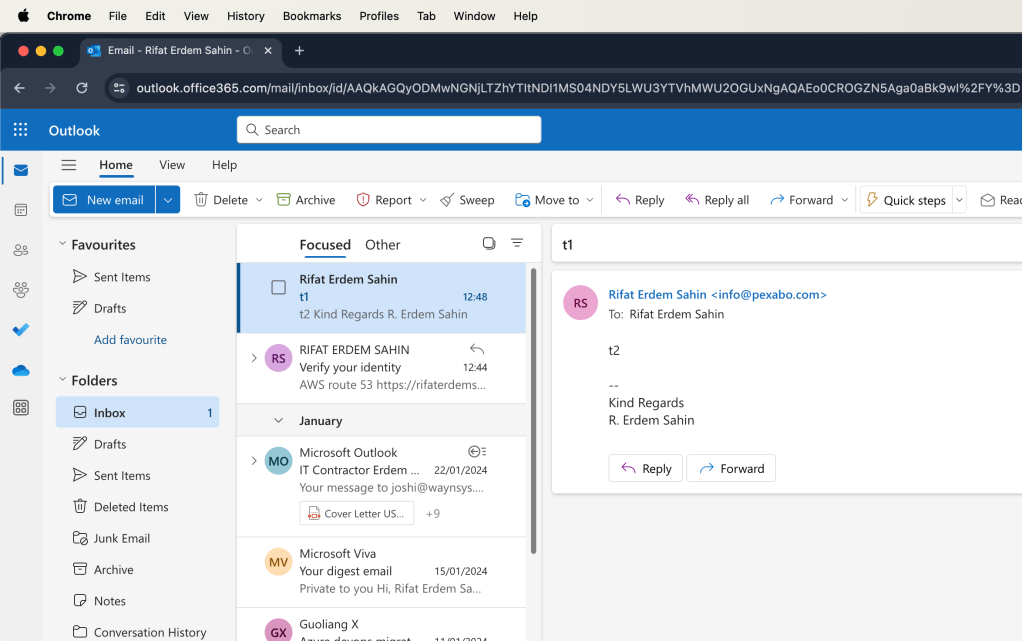Open More apps in left rail
This screenshot has height=641, width=1022.
point(21,408)
